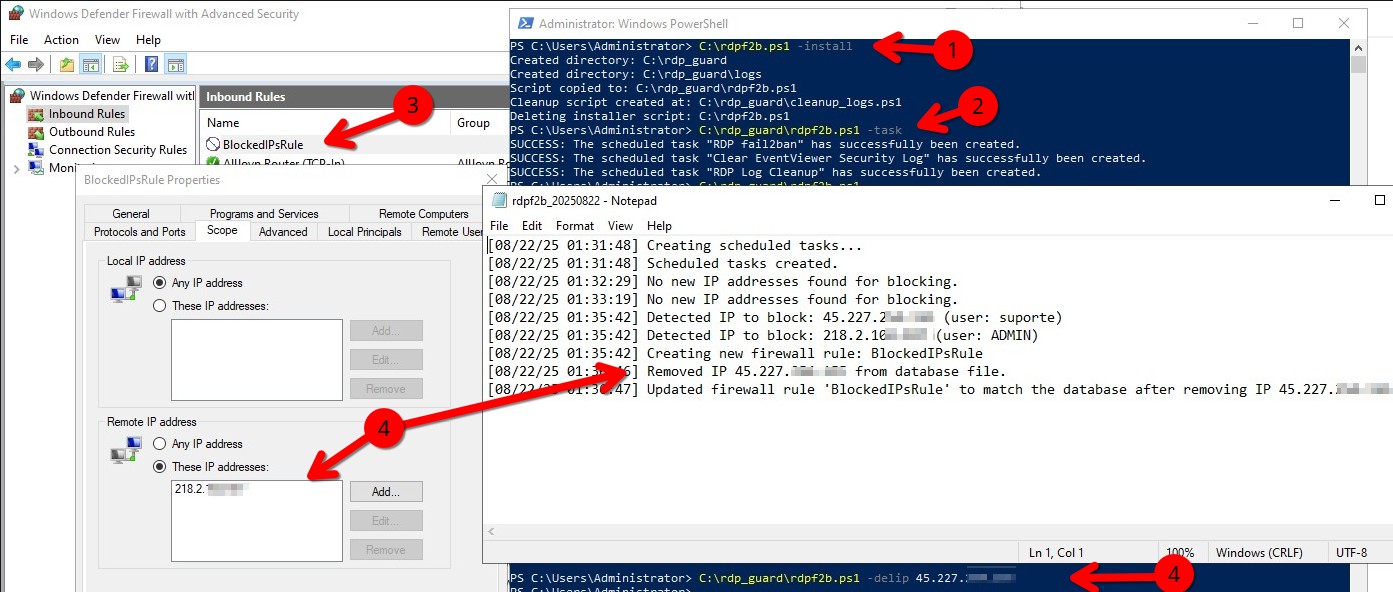
Task: Toggle the Show/Hide Action Pane toolbar icon
Action: pos(176,65)
